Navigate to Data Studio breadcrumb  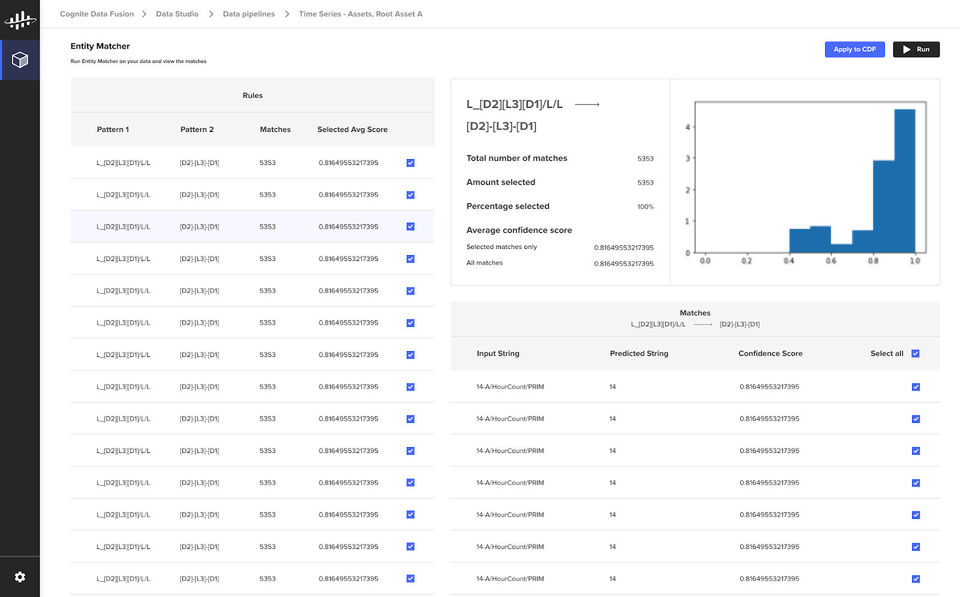[177, 14]
